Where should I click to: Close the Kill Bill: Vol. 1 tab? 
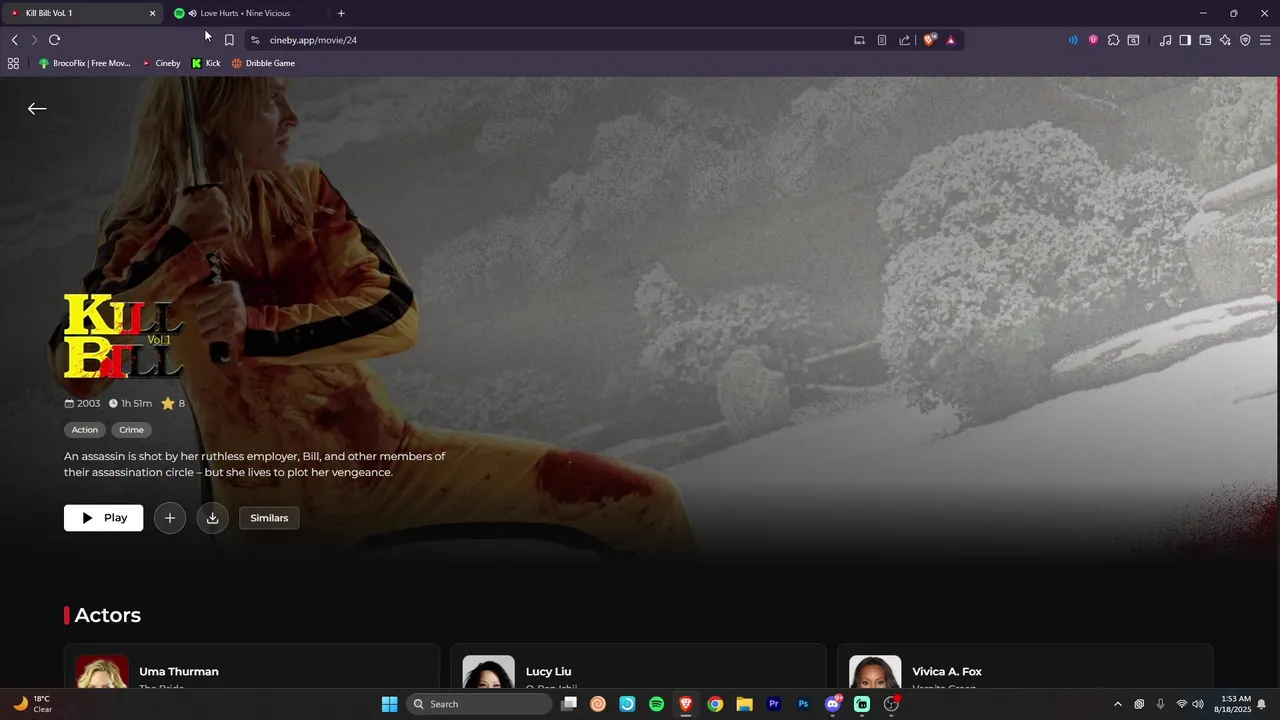tap(152, 13)
